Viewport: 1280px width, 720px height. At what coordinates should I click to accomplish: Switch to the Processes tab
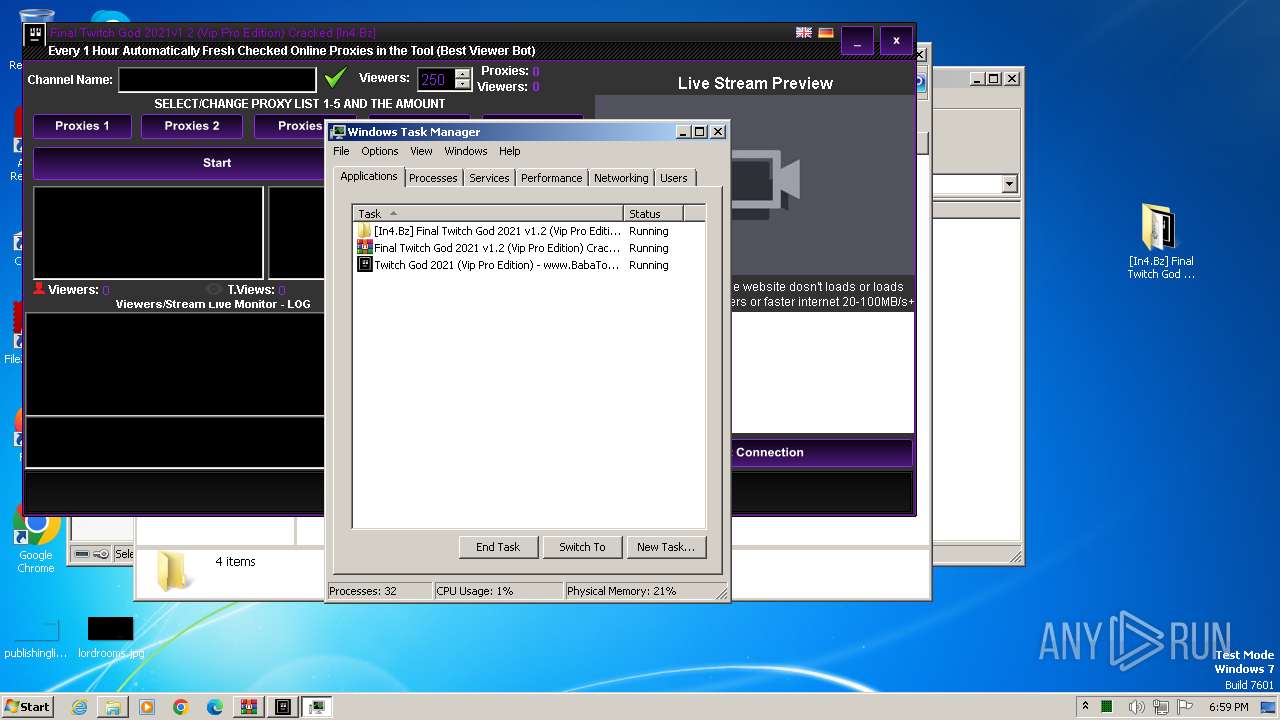click(433, 178)
